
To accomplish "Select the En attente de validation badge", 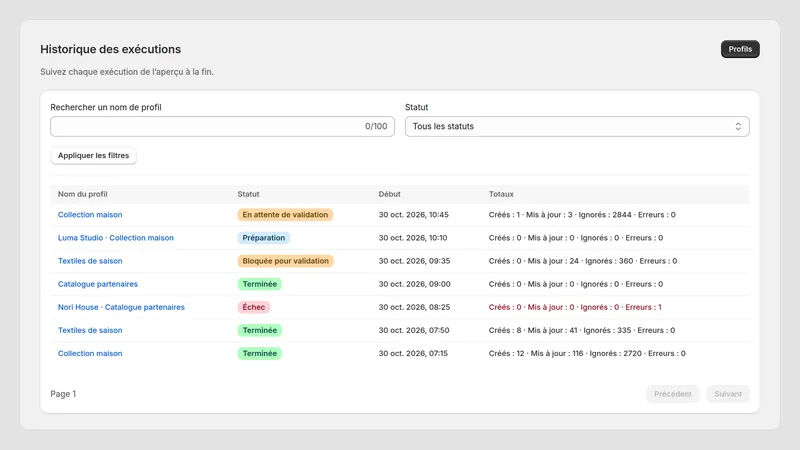I will coord(285,215).
